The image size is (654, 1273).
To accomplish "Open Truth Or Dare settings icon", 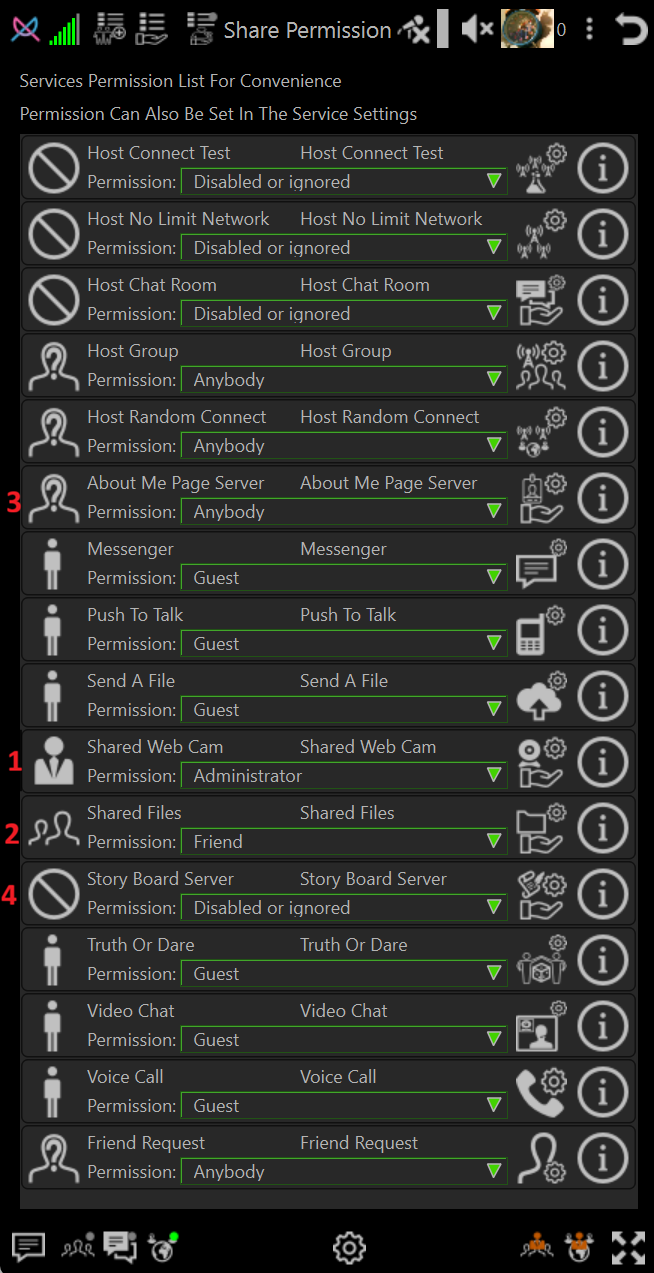I will (x=541, y=961).
